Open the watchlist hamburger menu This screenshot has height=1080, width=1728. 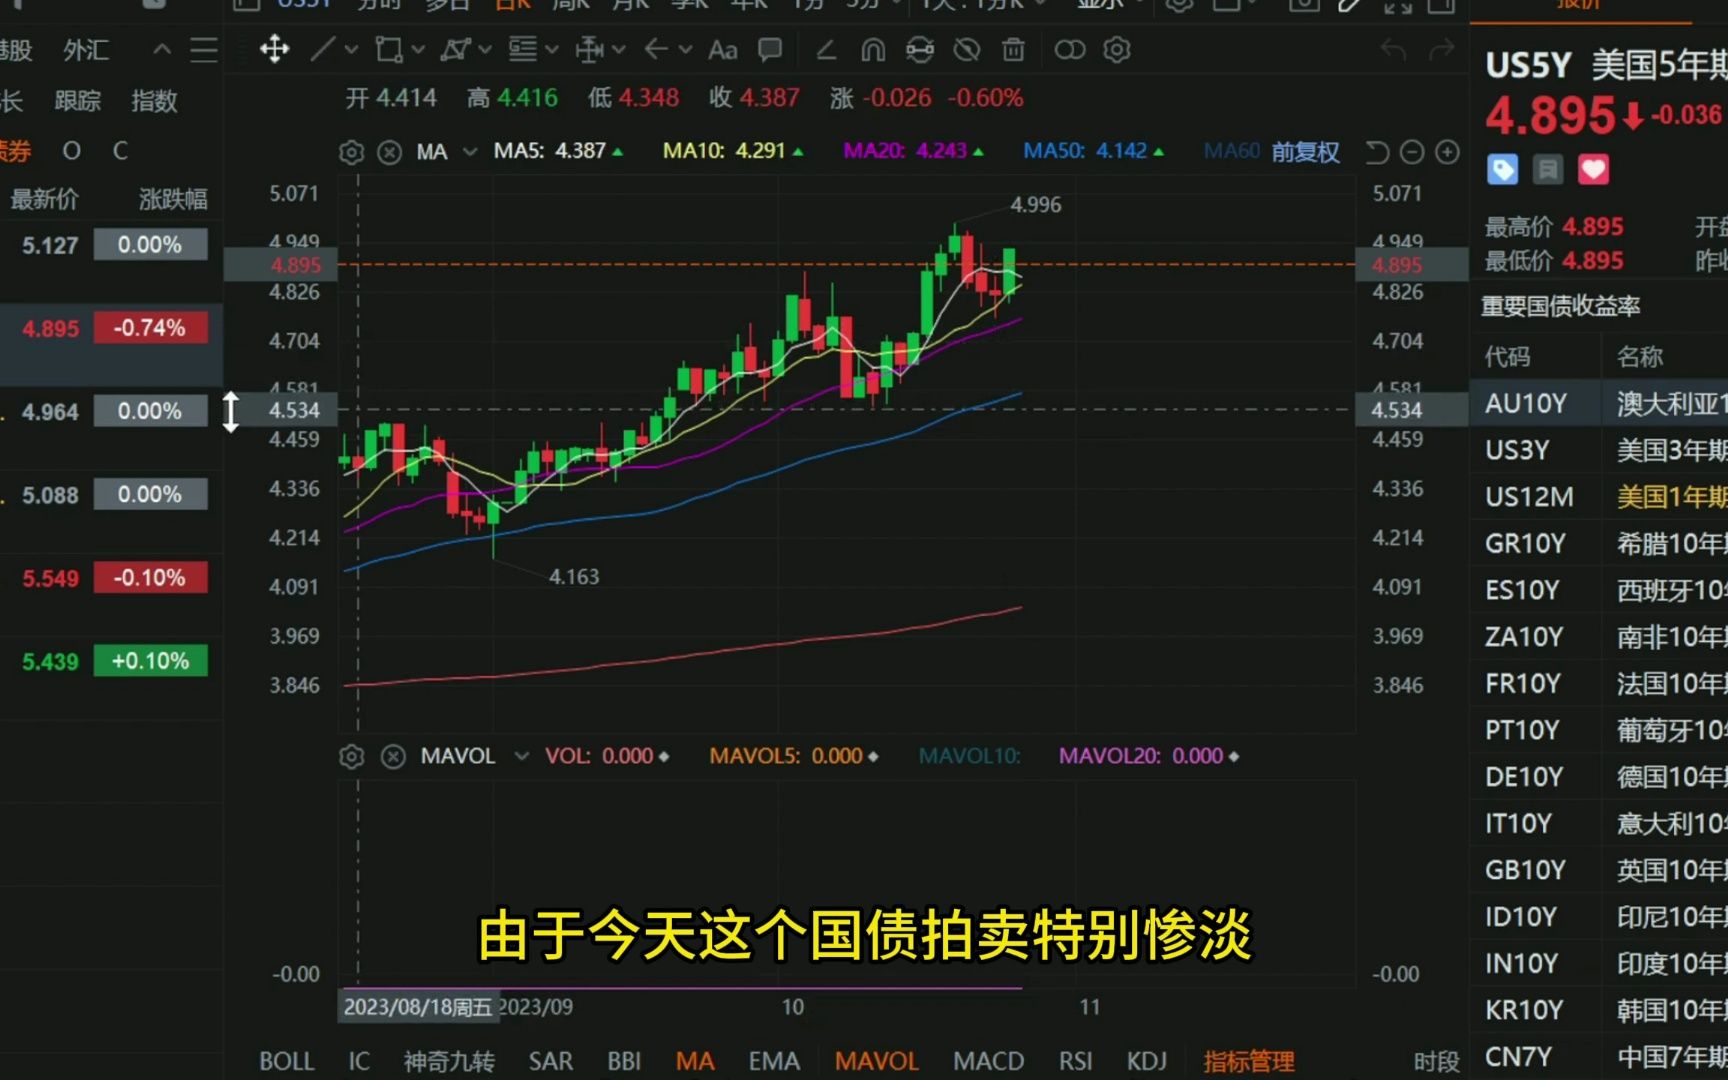[x=204, y=50]
